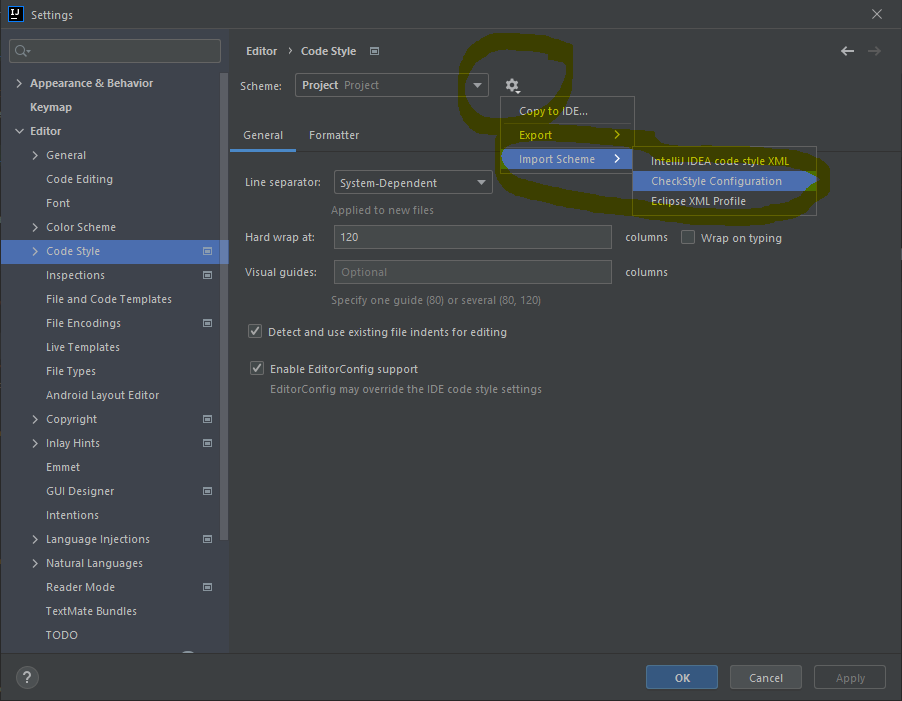Switch to the General tab
Viewport: 902px width, 701px height.
pos(263,135)
